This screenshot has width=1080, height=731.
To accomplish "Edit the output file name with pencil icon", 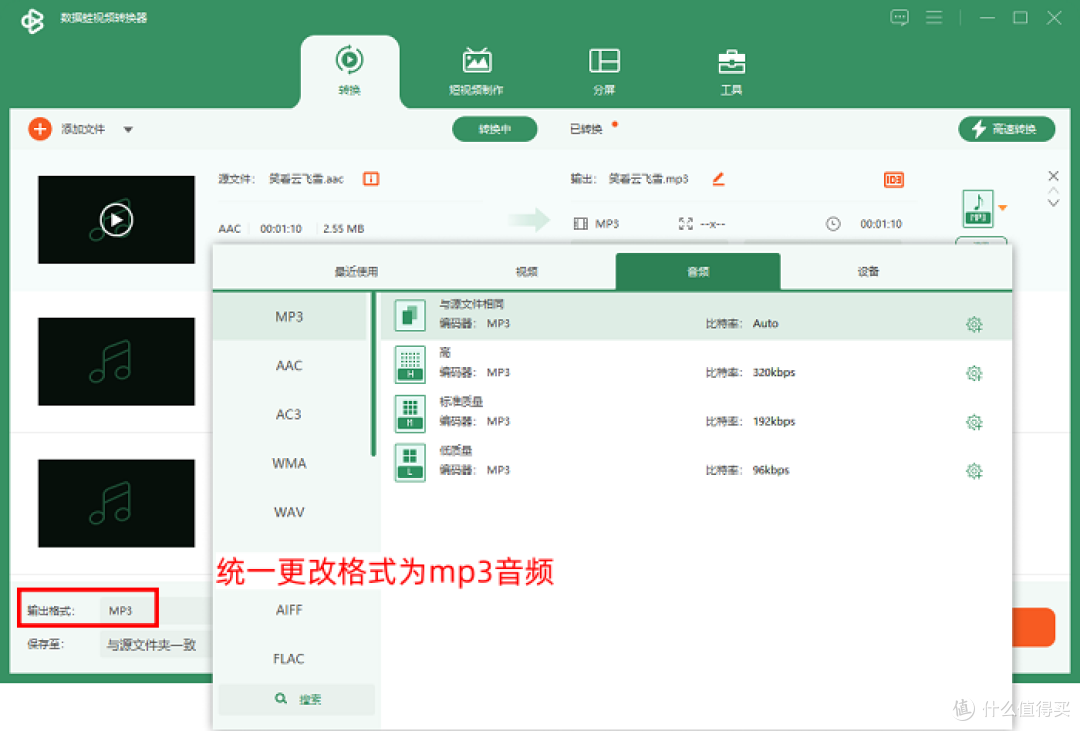I will [x=718, y=179].
